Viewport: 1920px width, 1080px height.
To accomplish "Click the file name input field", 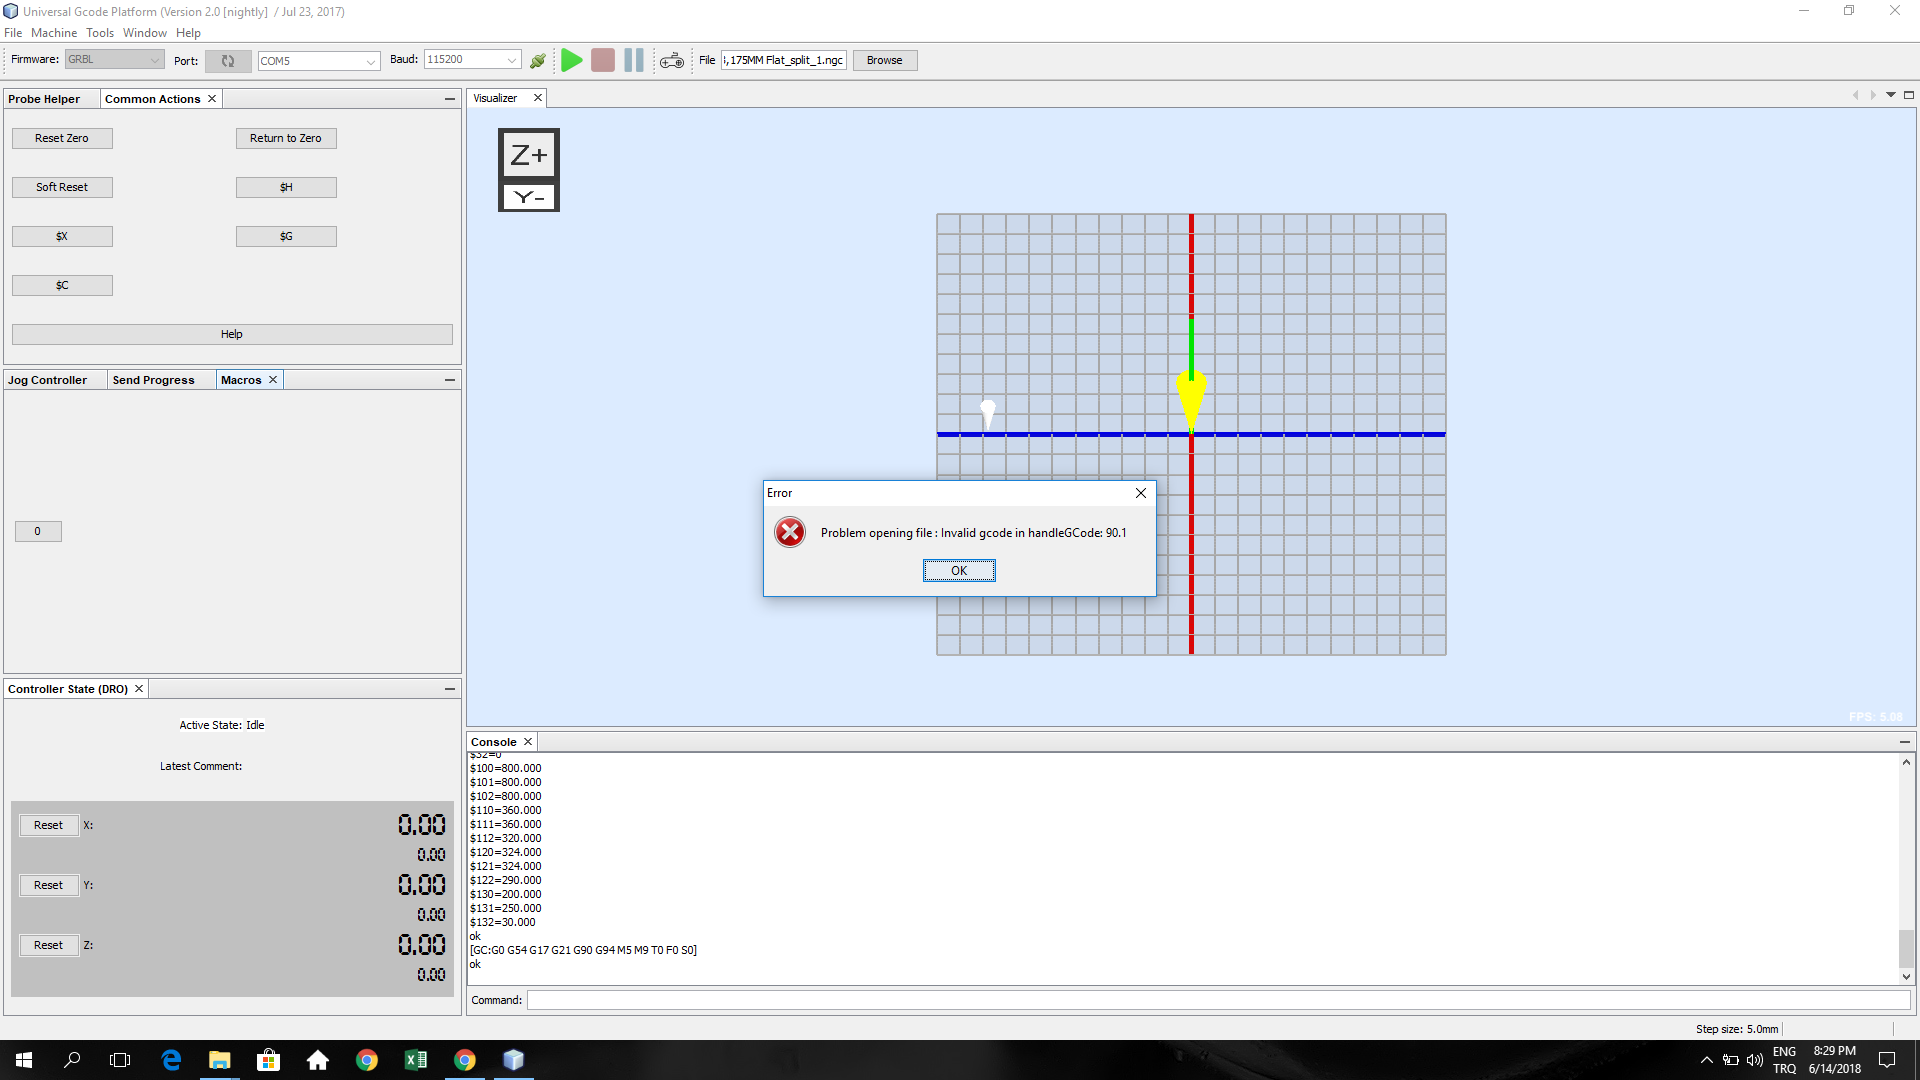I will [x=784, y=60].
